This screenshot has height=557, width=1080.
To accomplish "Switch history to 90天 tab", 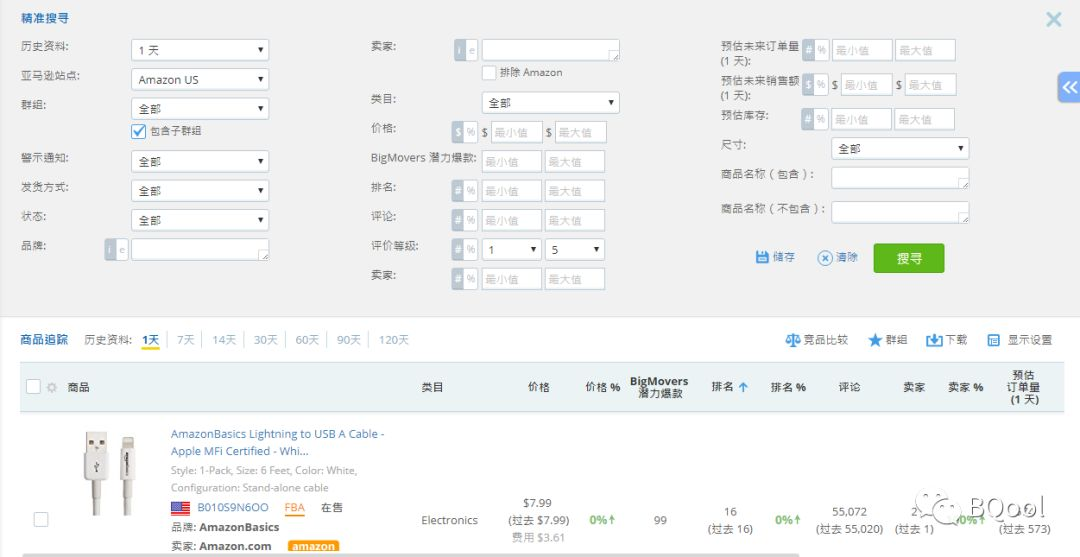I will [349, 340].
